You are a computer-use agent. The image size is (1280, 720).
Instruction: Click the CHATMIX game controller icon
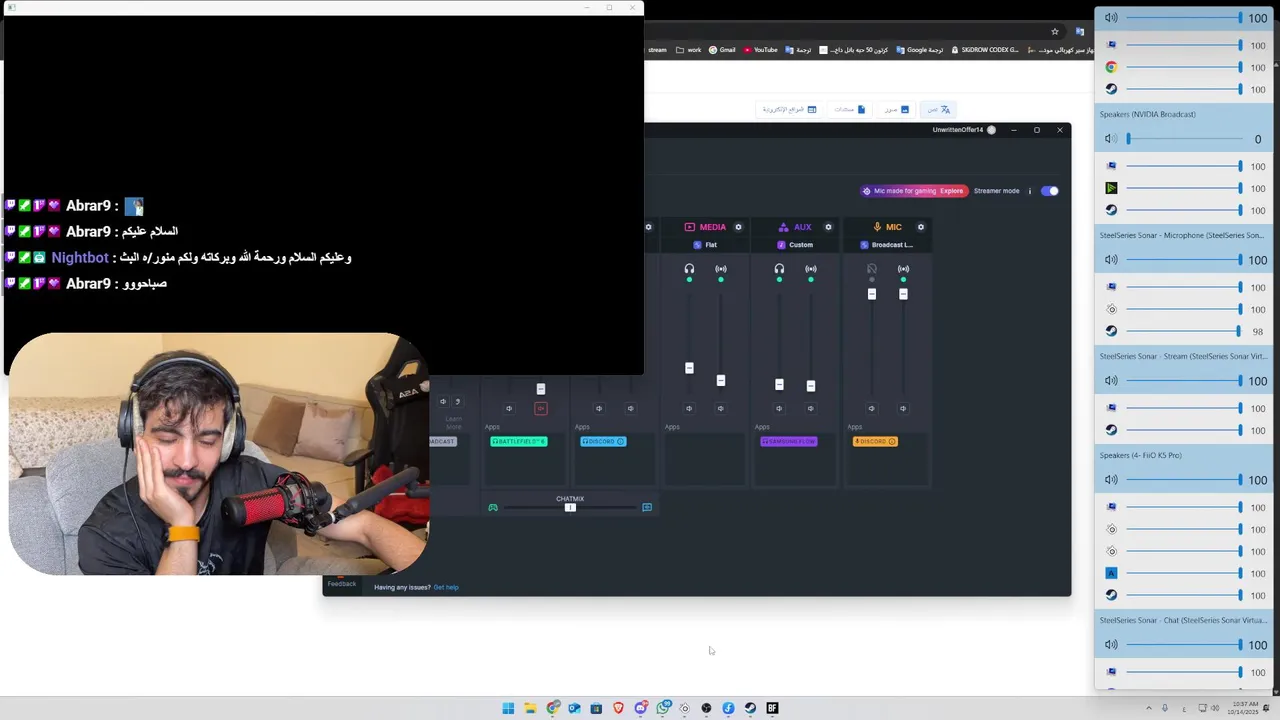[493, 508]
